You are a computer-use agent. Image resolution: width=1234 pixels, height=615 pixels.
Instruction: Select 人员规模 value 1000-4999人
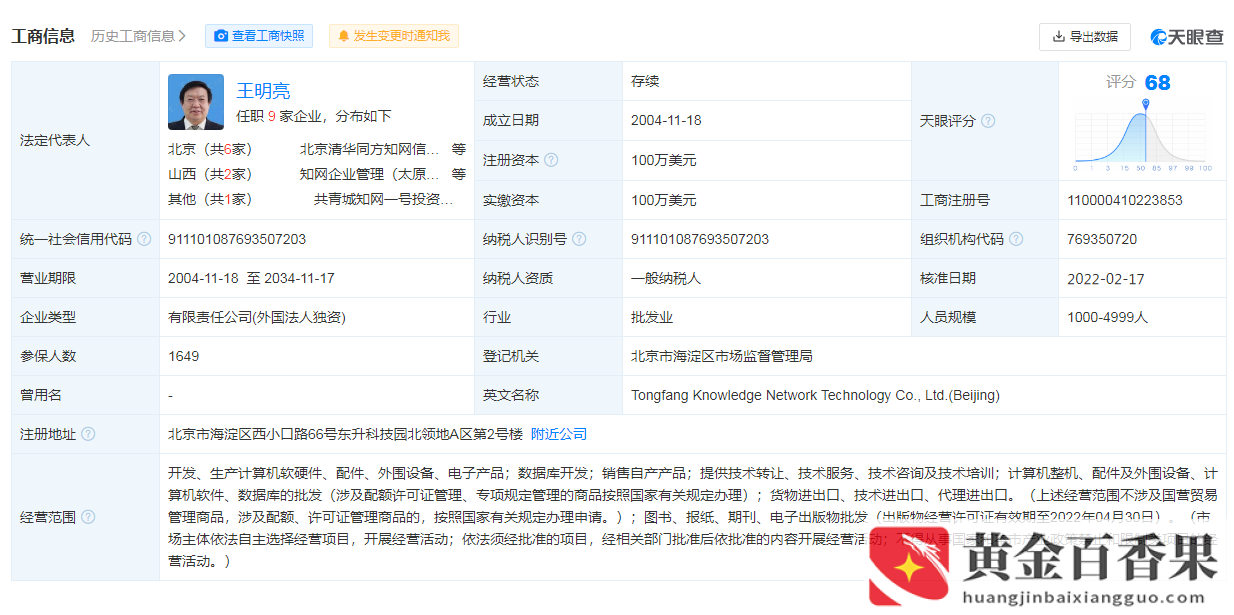[x=1108, y=317]
